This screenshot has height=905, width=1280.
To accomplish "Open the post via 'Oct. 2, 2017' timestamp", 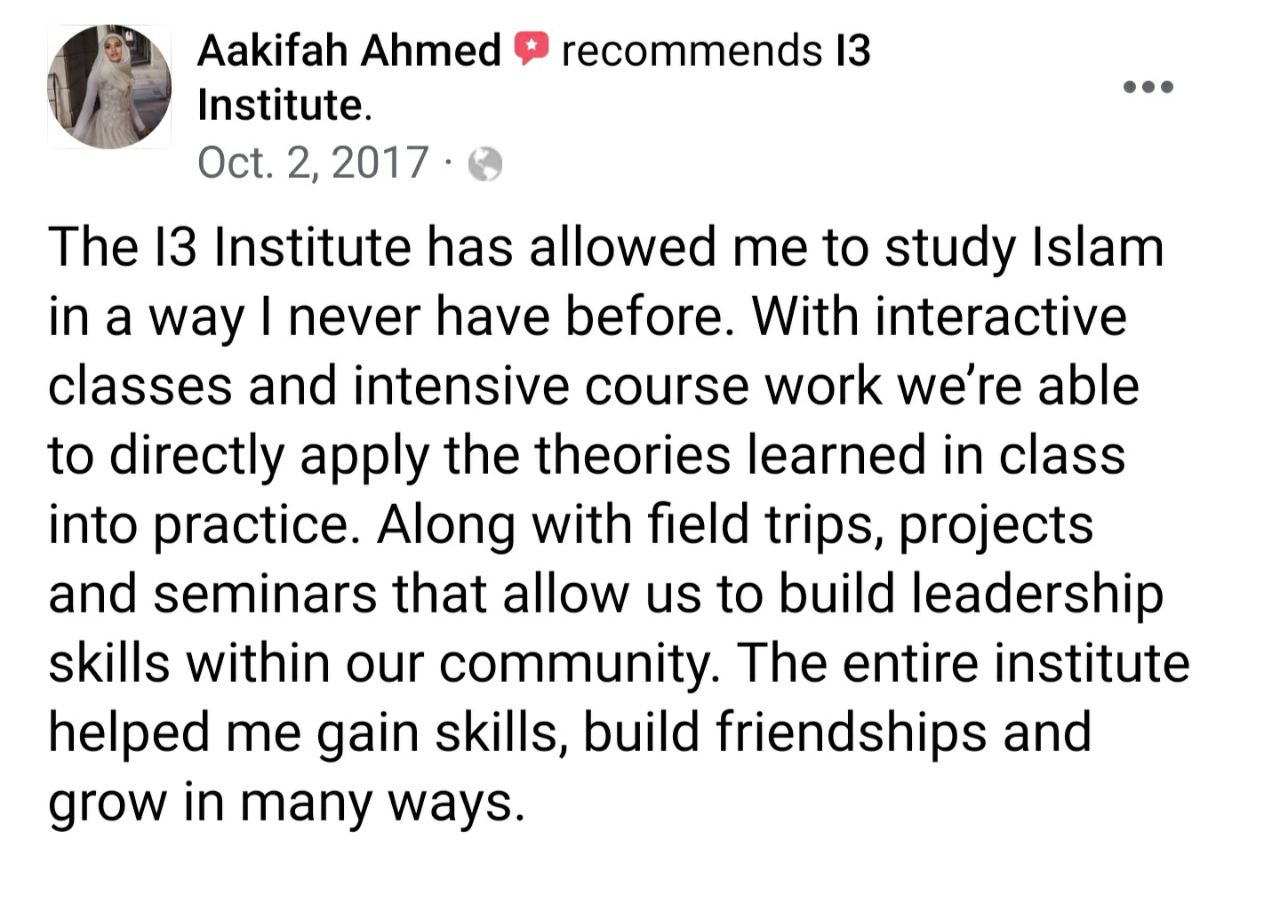I will (314, 163).
